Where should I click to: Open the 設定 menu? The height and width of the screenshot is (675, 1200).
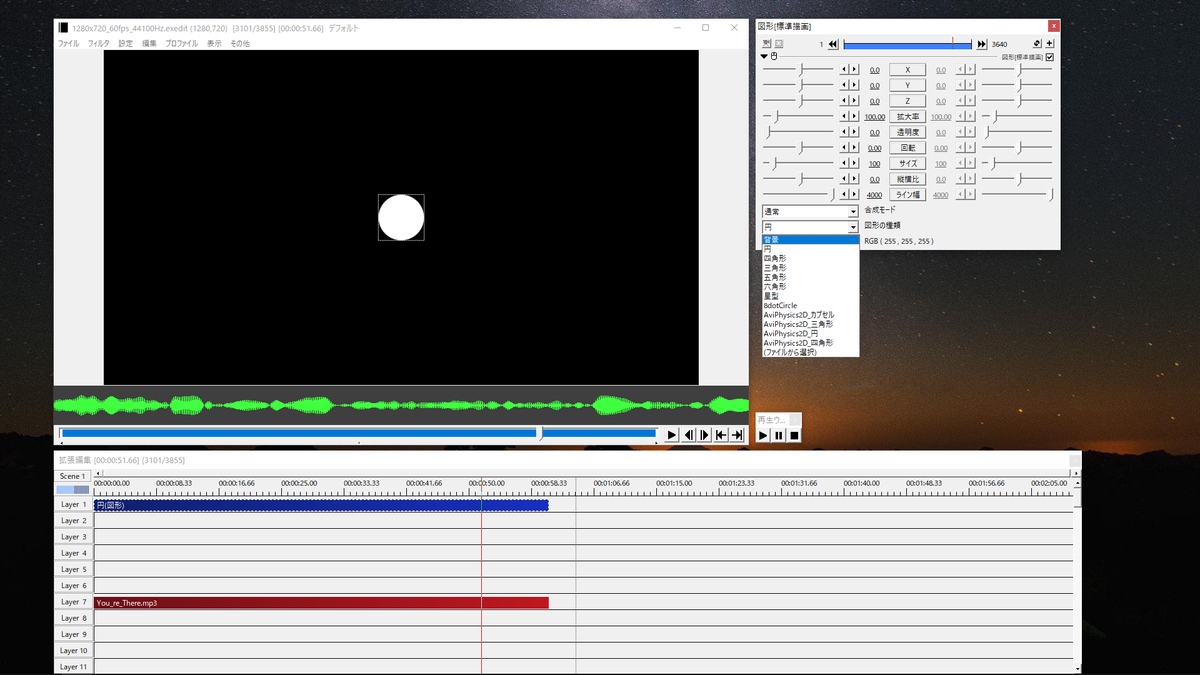pos(125,44)
